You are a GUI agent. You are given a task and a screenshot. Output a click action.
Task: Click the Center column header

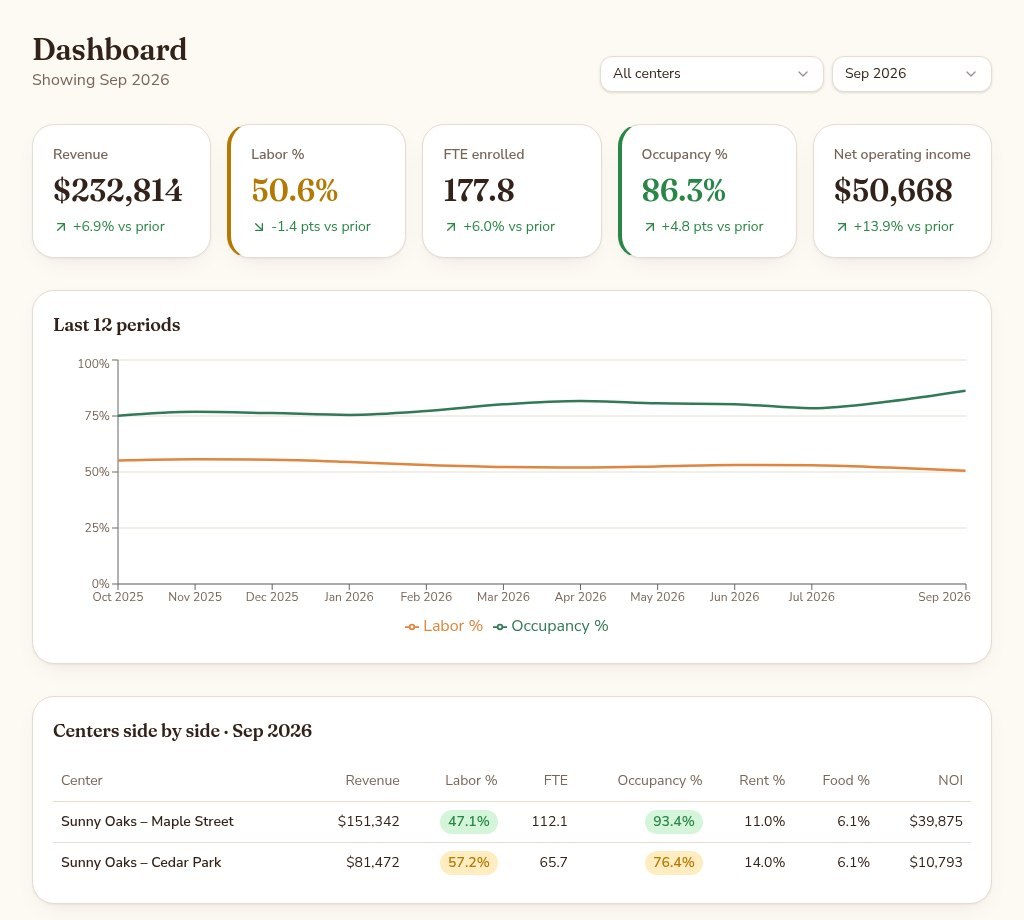coord(82,780)
